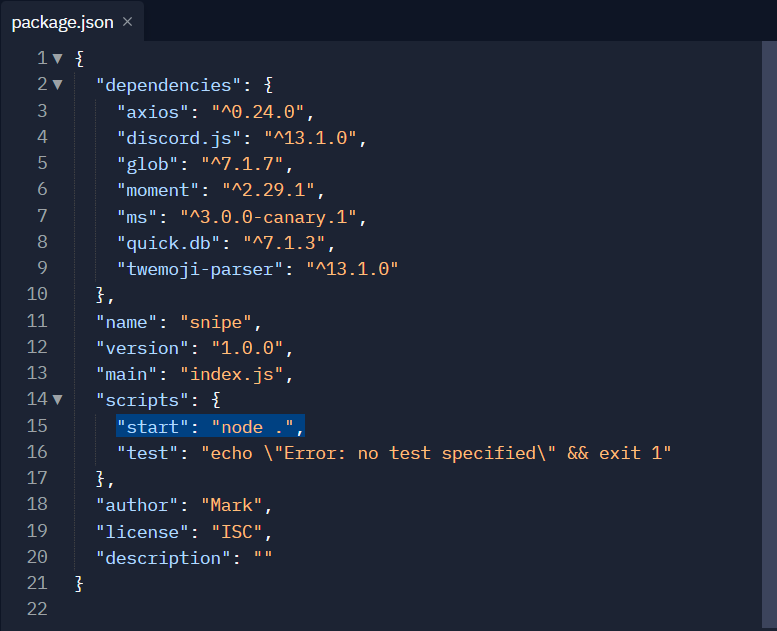Click the opening brace on line 1
This screenshot has width=777, height=631.
[x=79, y=59]
